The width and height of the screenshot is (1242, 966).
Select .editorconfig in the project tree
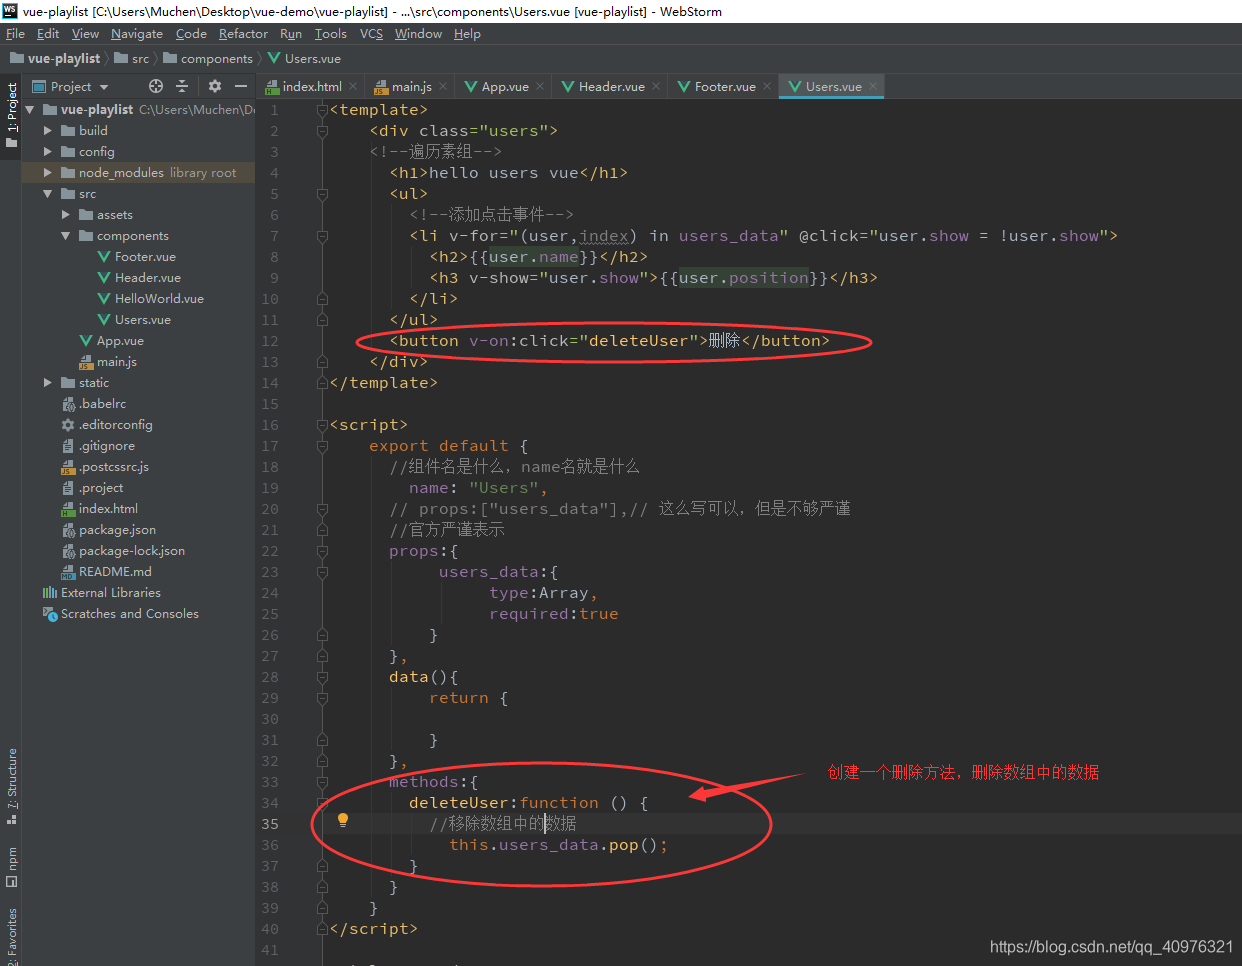point(116,425)
